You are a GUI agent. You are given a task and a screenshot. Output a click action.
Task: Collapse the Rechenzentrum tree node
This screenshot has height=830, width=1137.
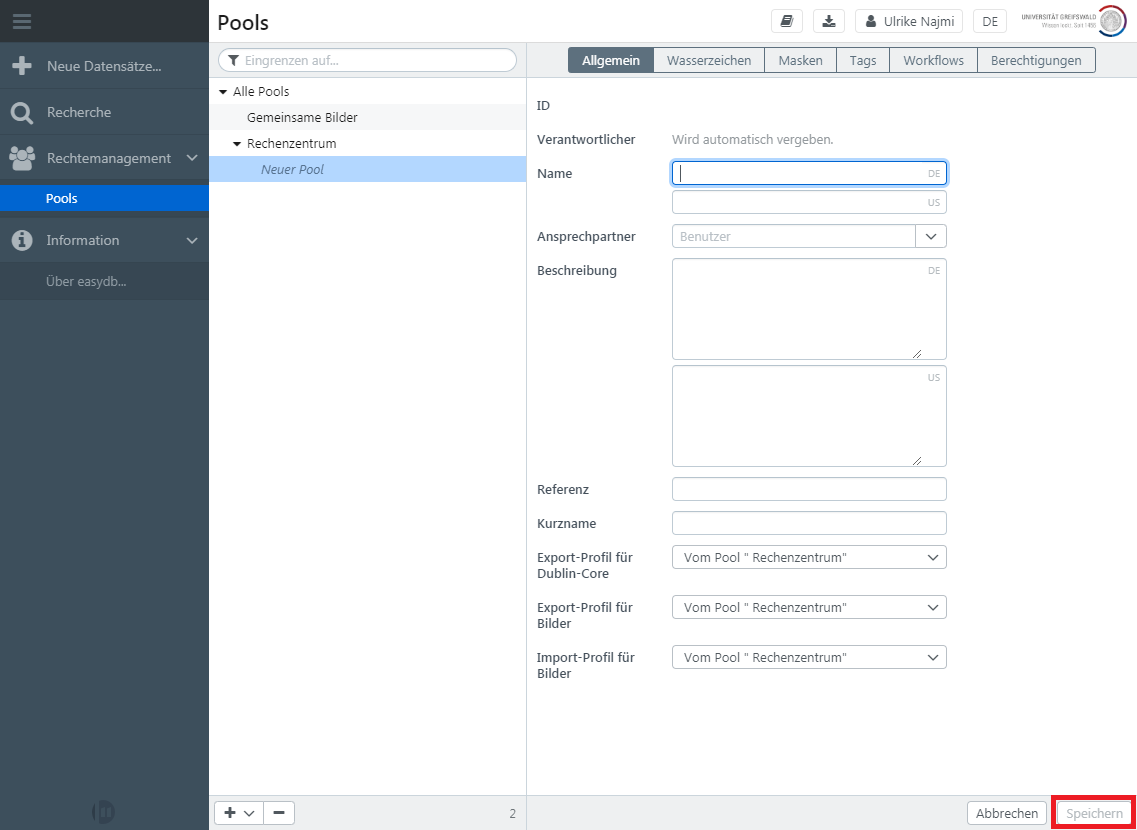pyautogui.click(x=237, y=144)
